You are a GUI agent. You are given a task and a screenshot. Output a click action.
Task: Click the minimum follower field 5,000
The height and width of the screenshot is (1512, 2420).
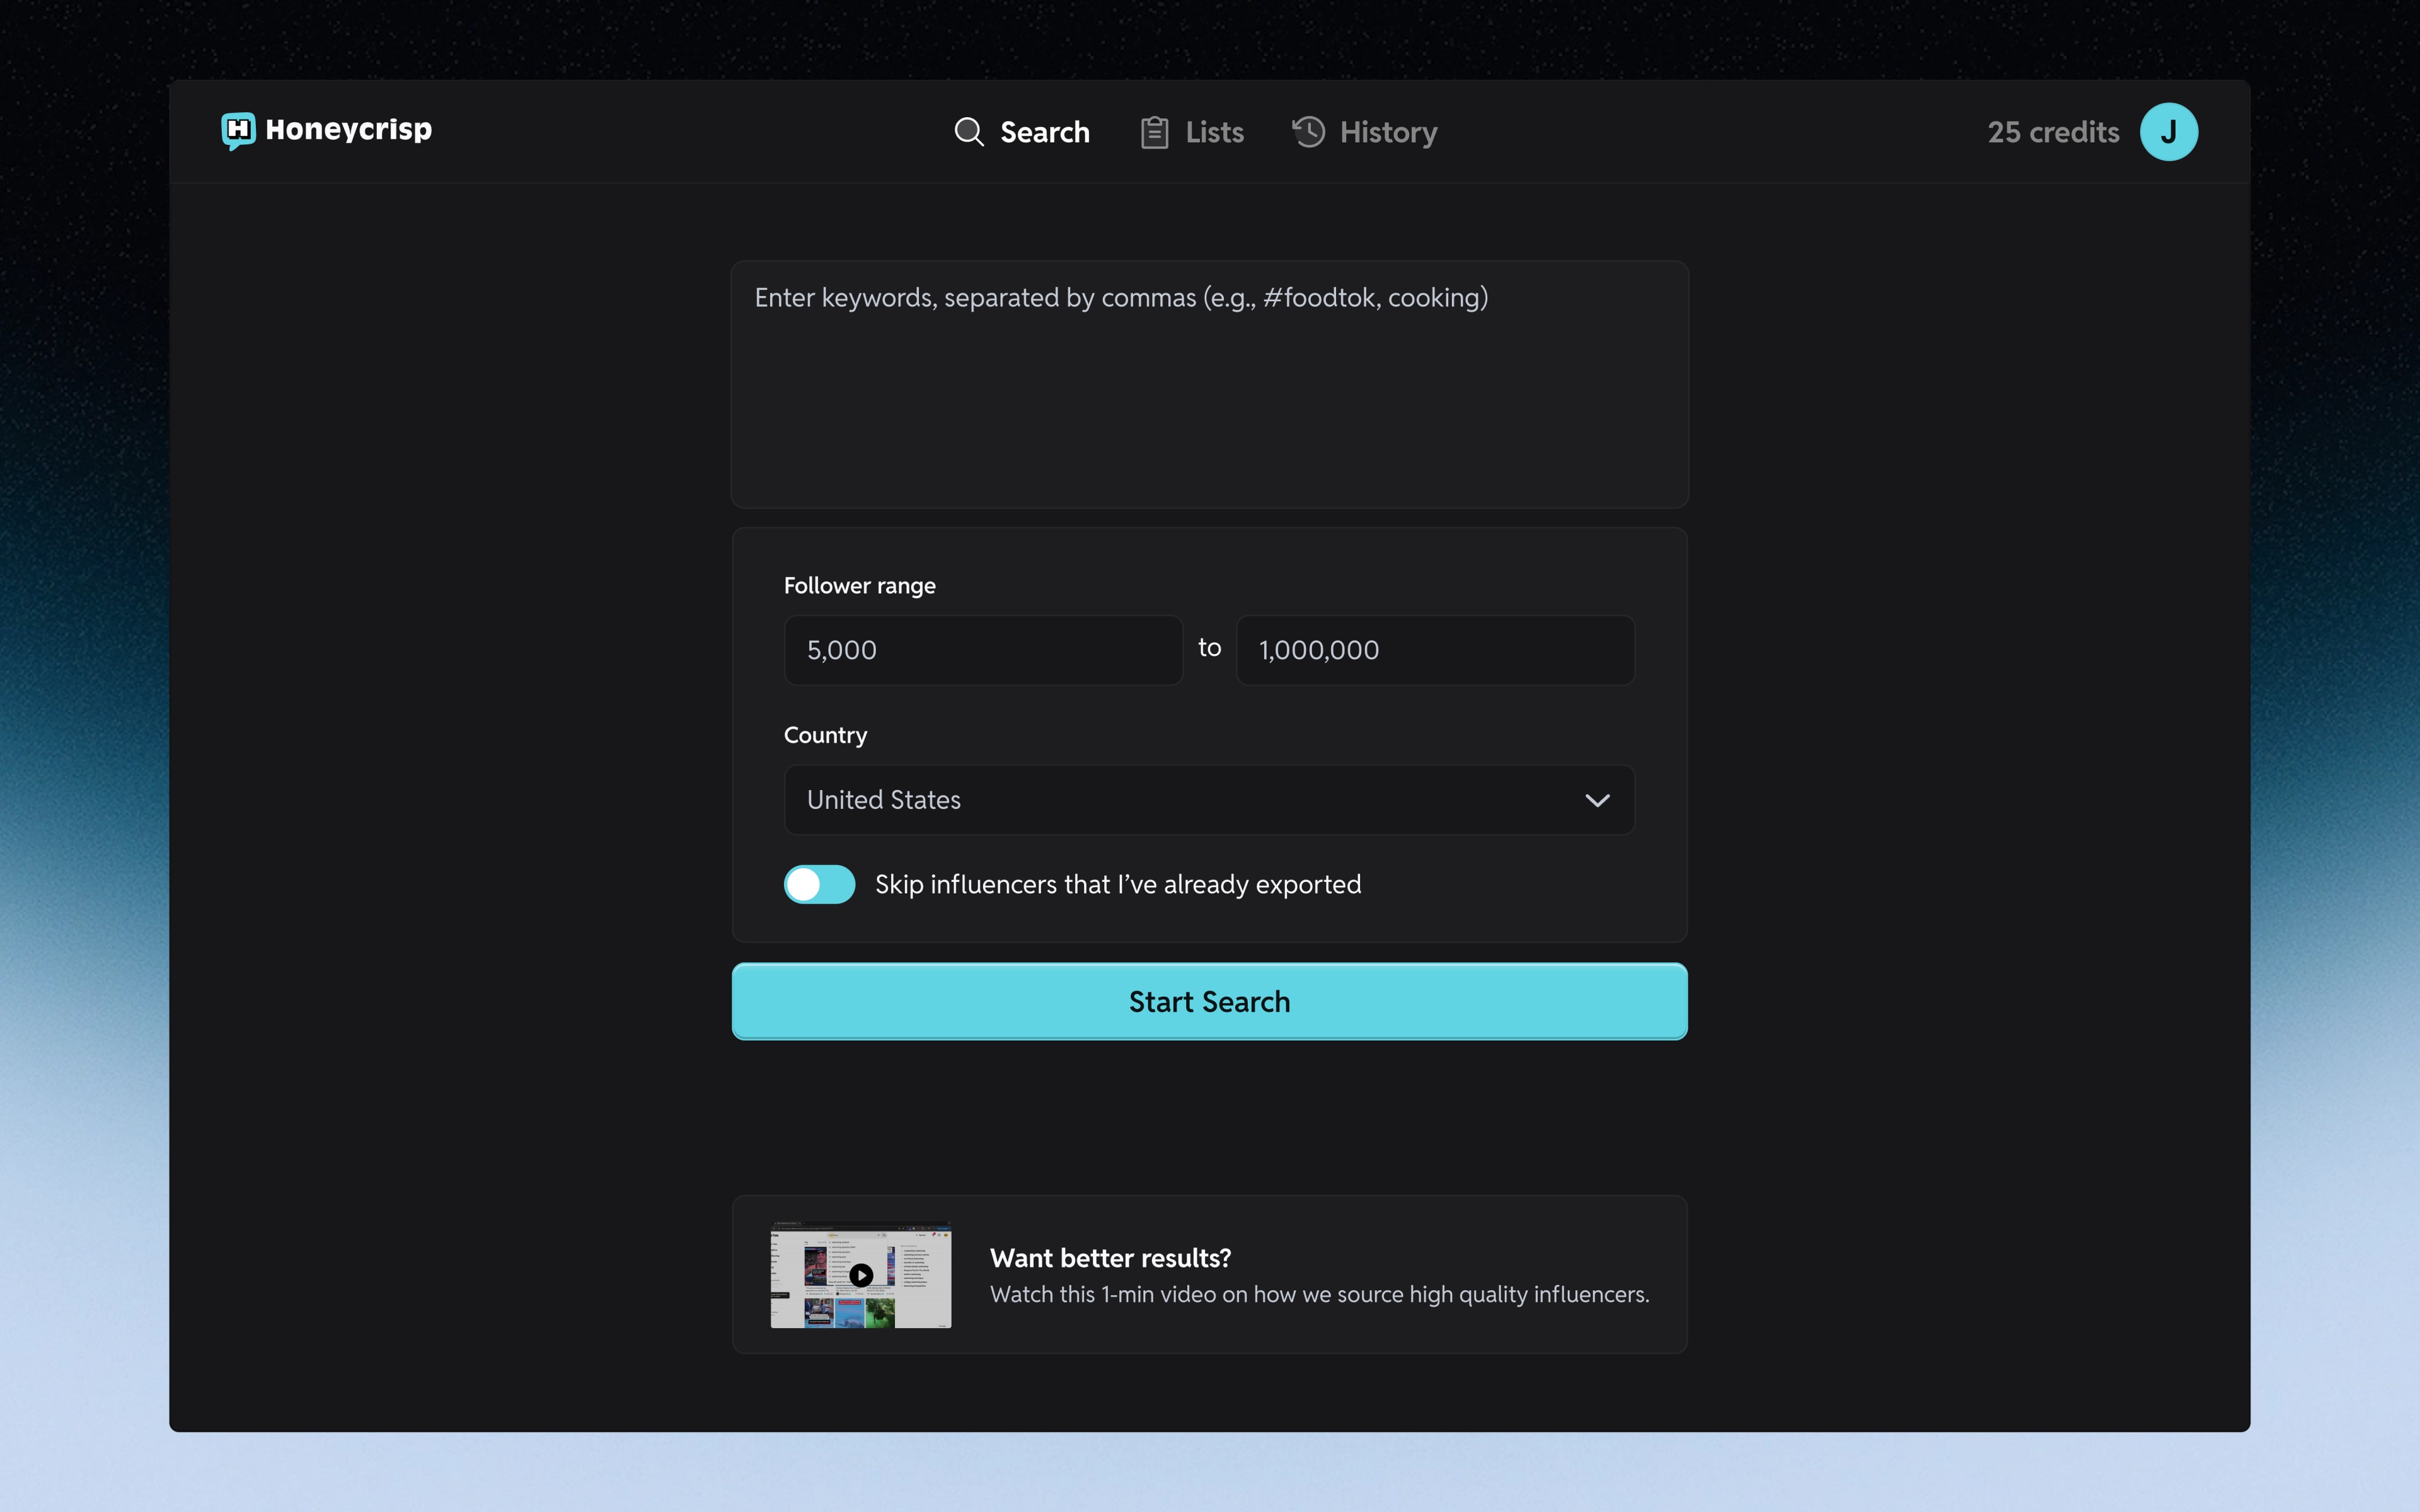[983, 650]
